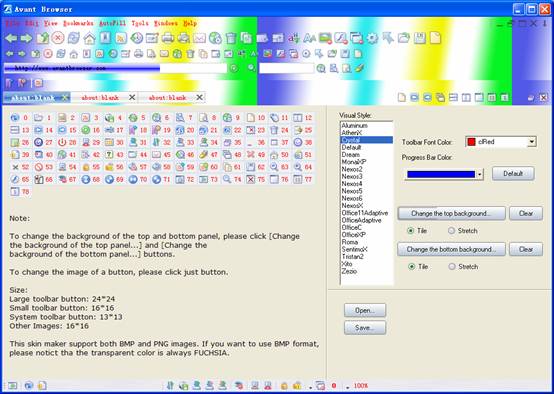
Task: Select image button number 66 icon
Action: pos(43,180)
